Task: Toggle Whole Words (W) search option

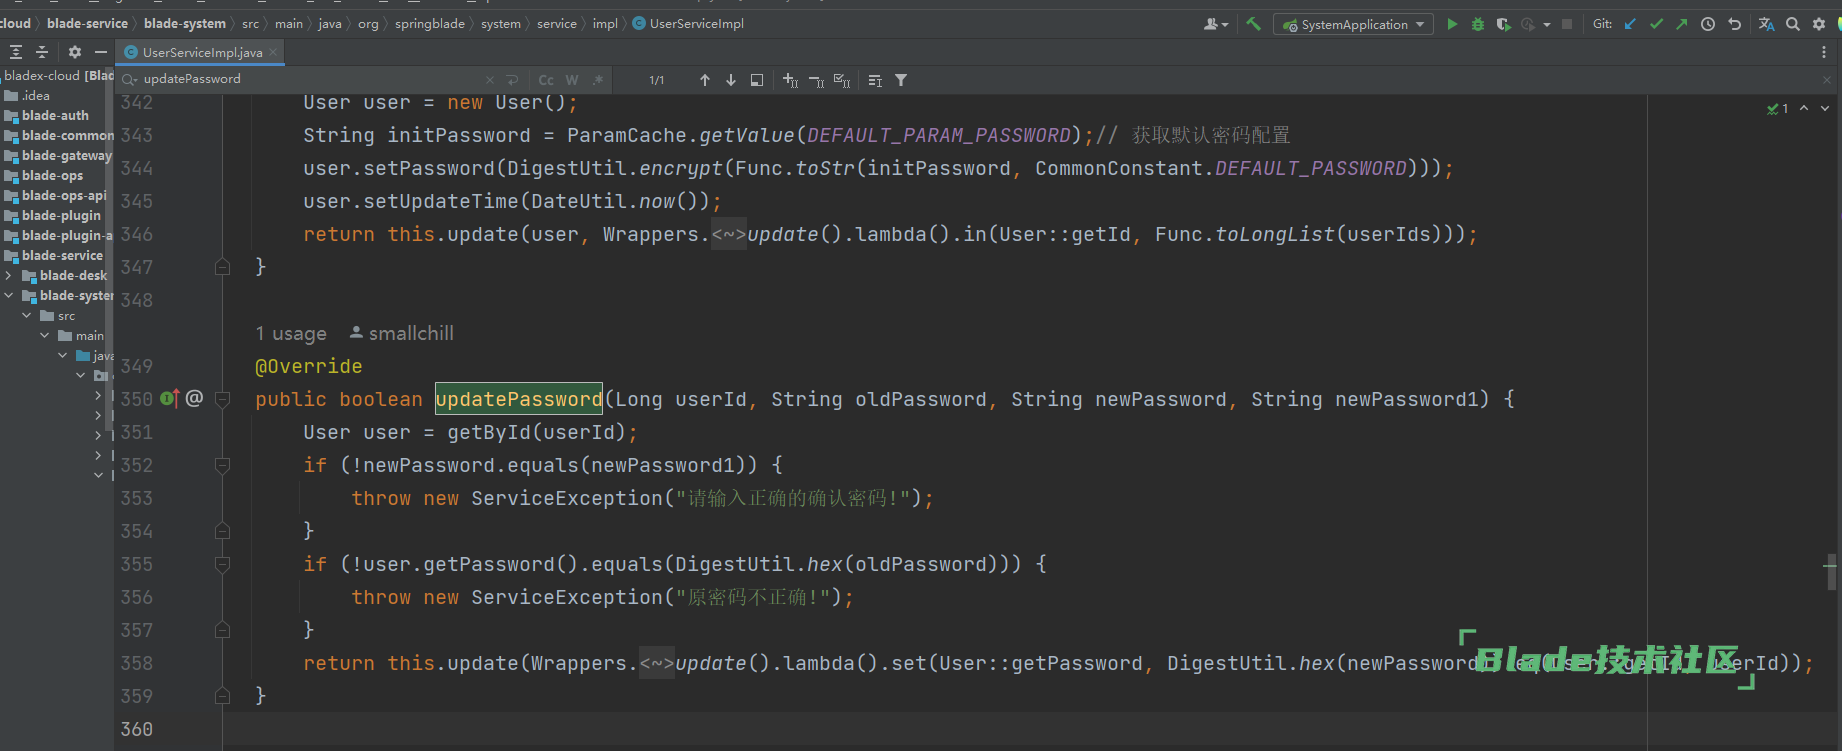Action: (x=572, y=80)
